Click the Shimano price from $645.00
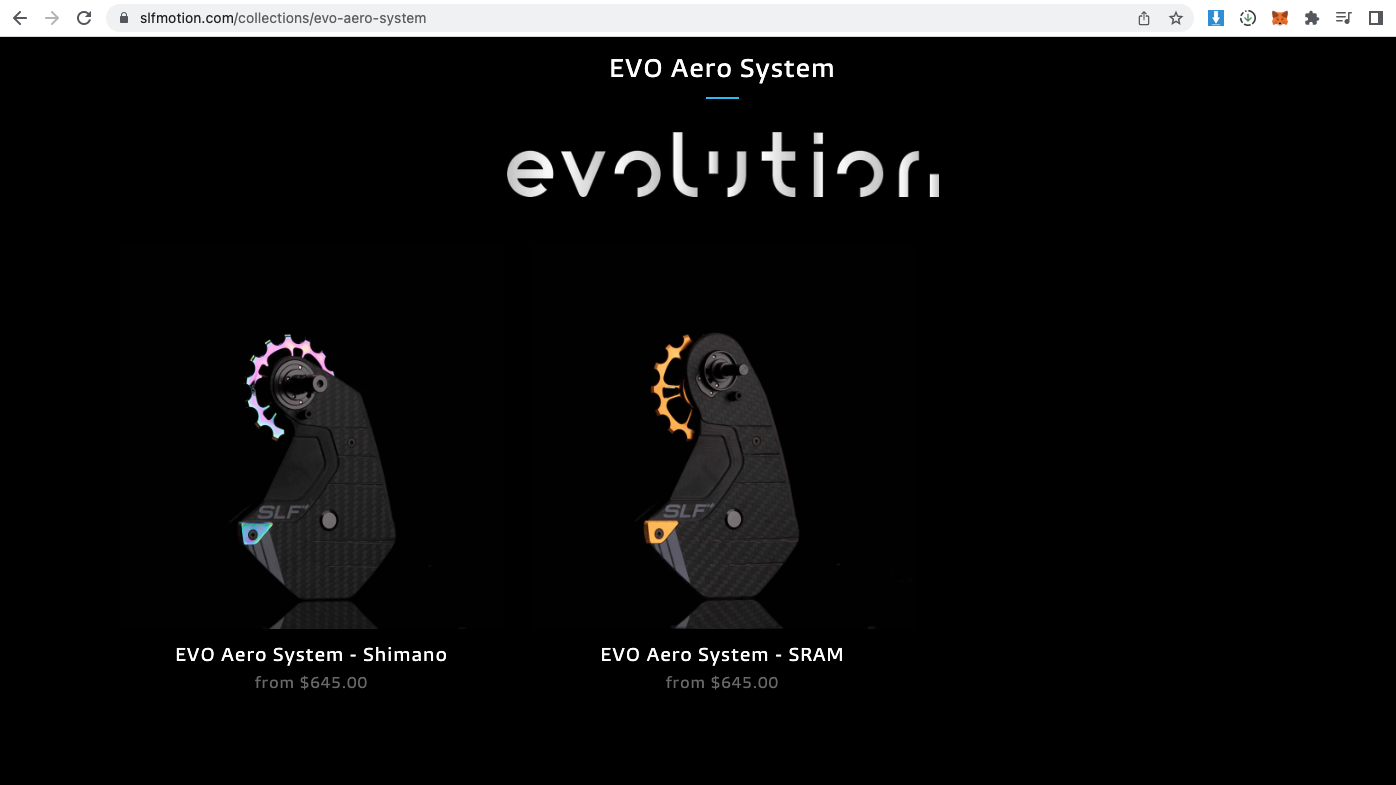This screenshot has width=1396, height=785. pyautogui.click(x=311, y=683)
